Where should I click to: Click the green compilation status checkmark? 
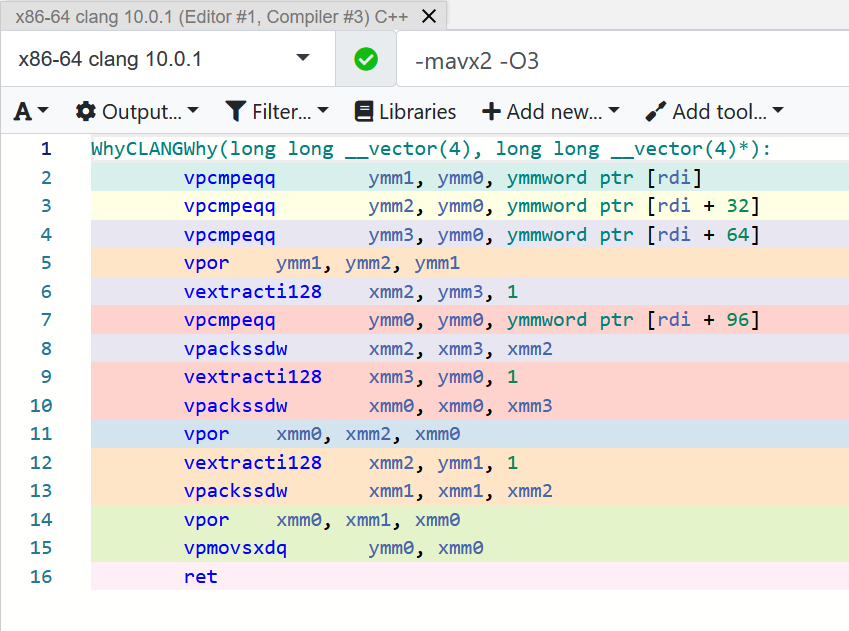[x=366, y=59]
